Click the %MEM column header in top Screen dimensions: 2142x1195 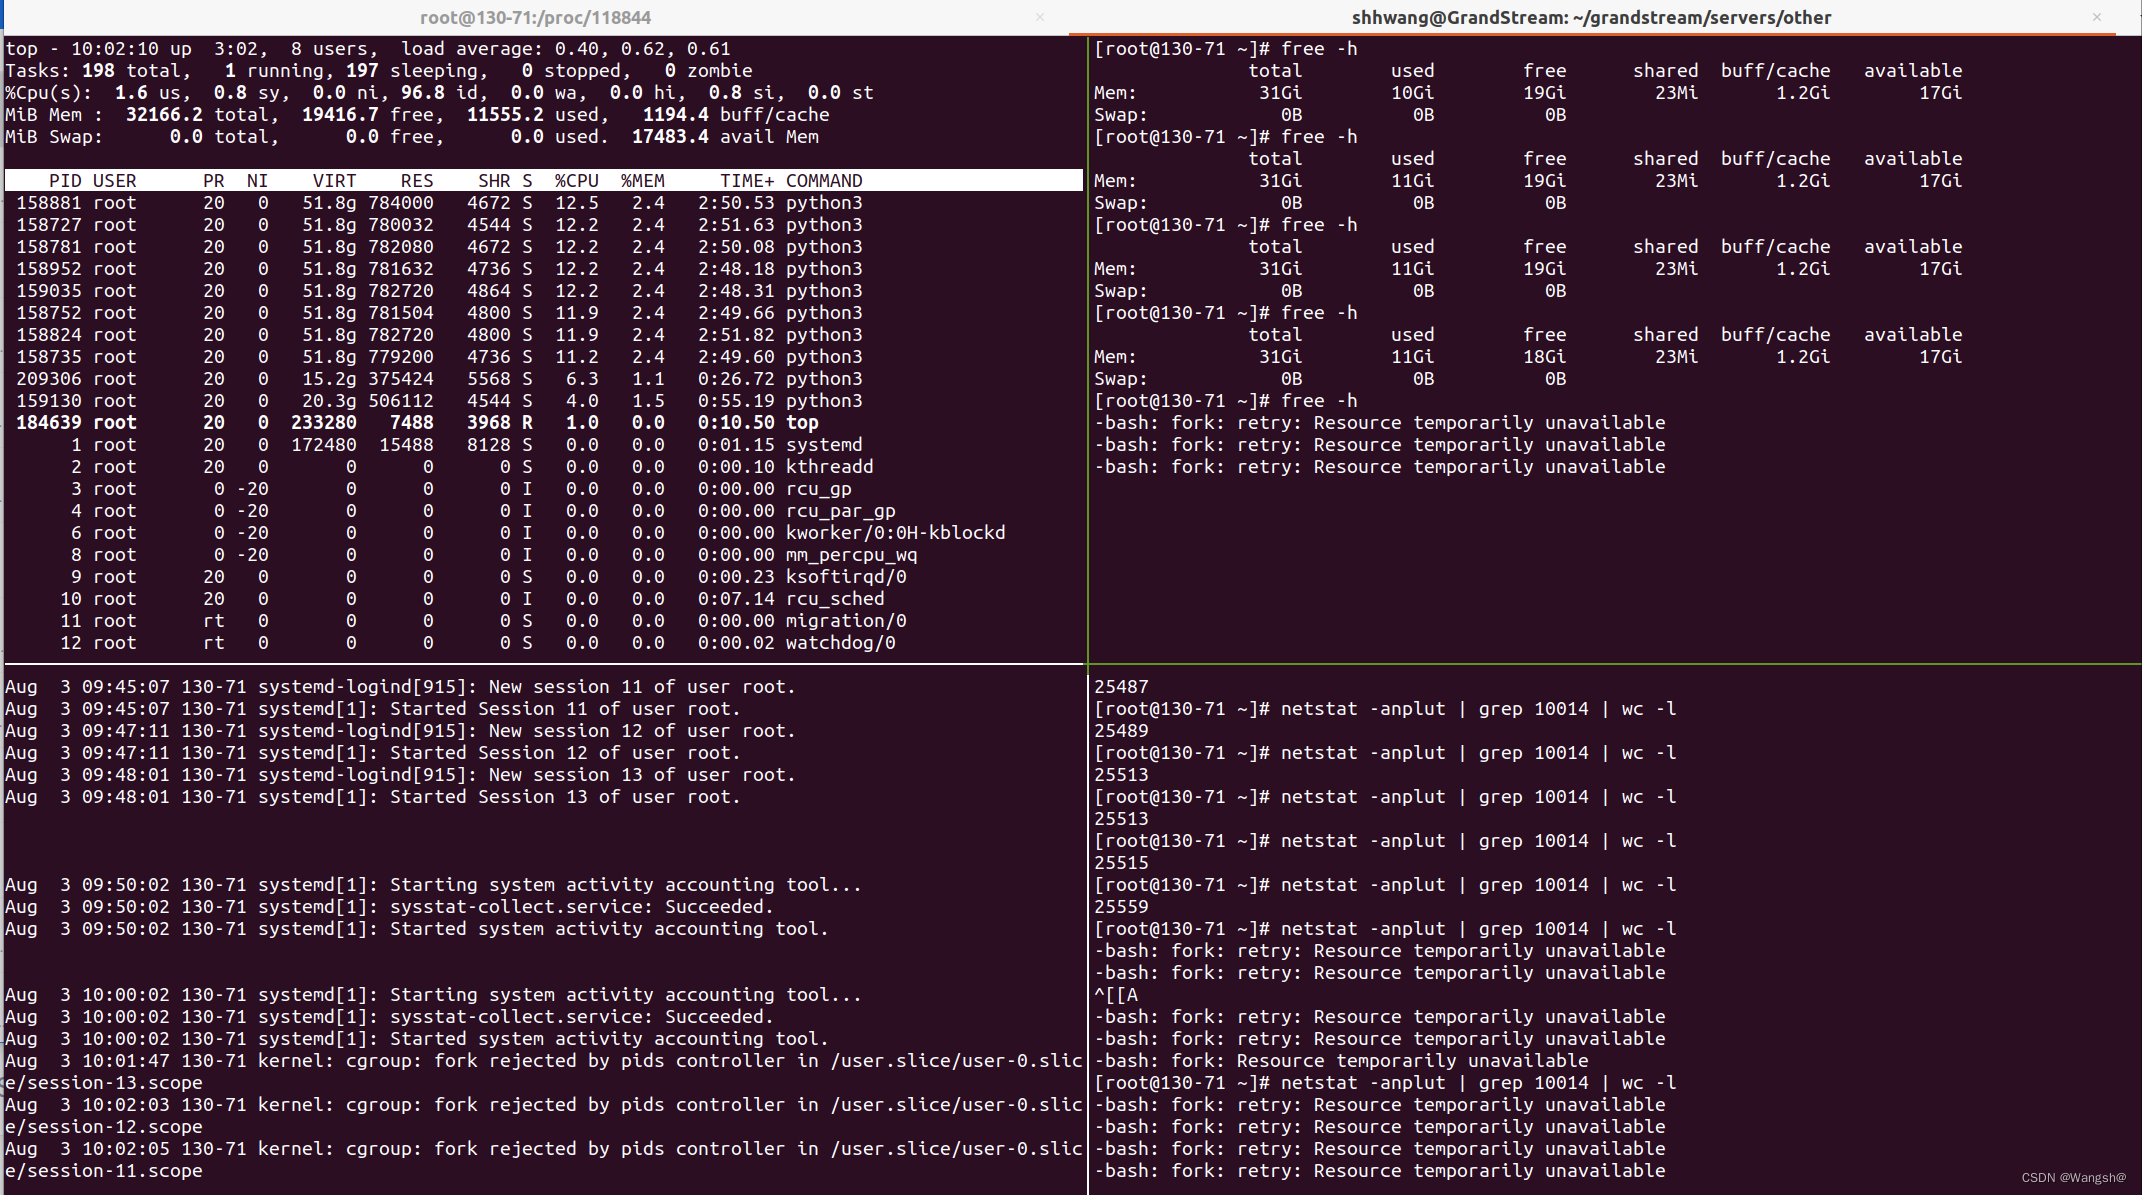pyautogui.click(x=643, y=181)
